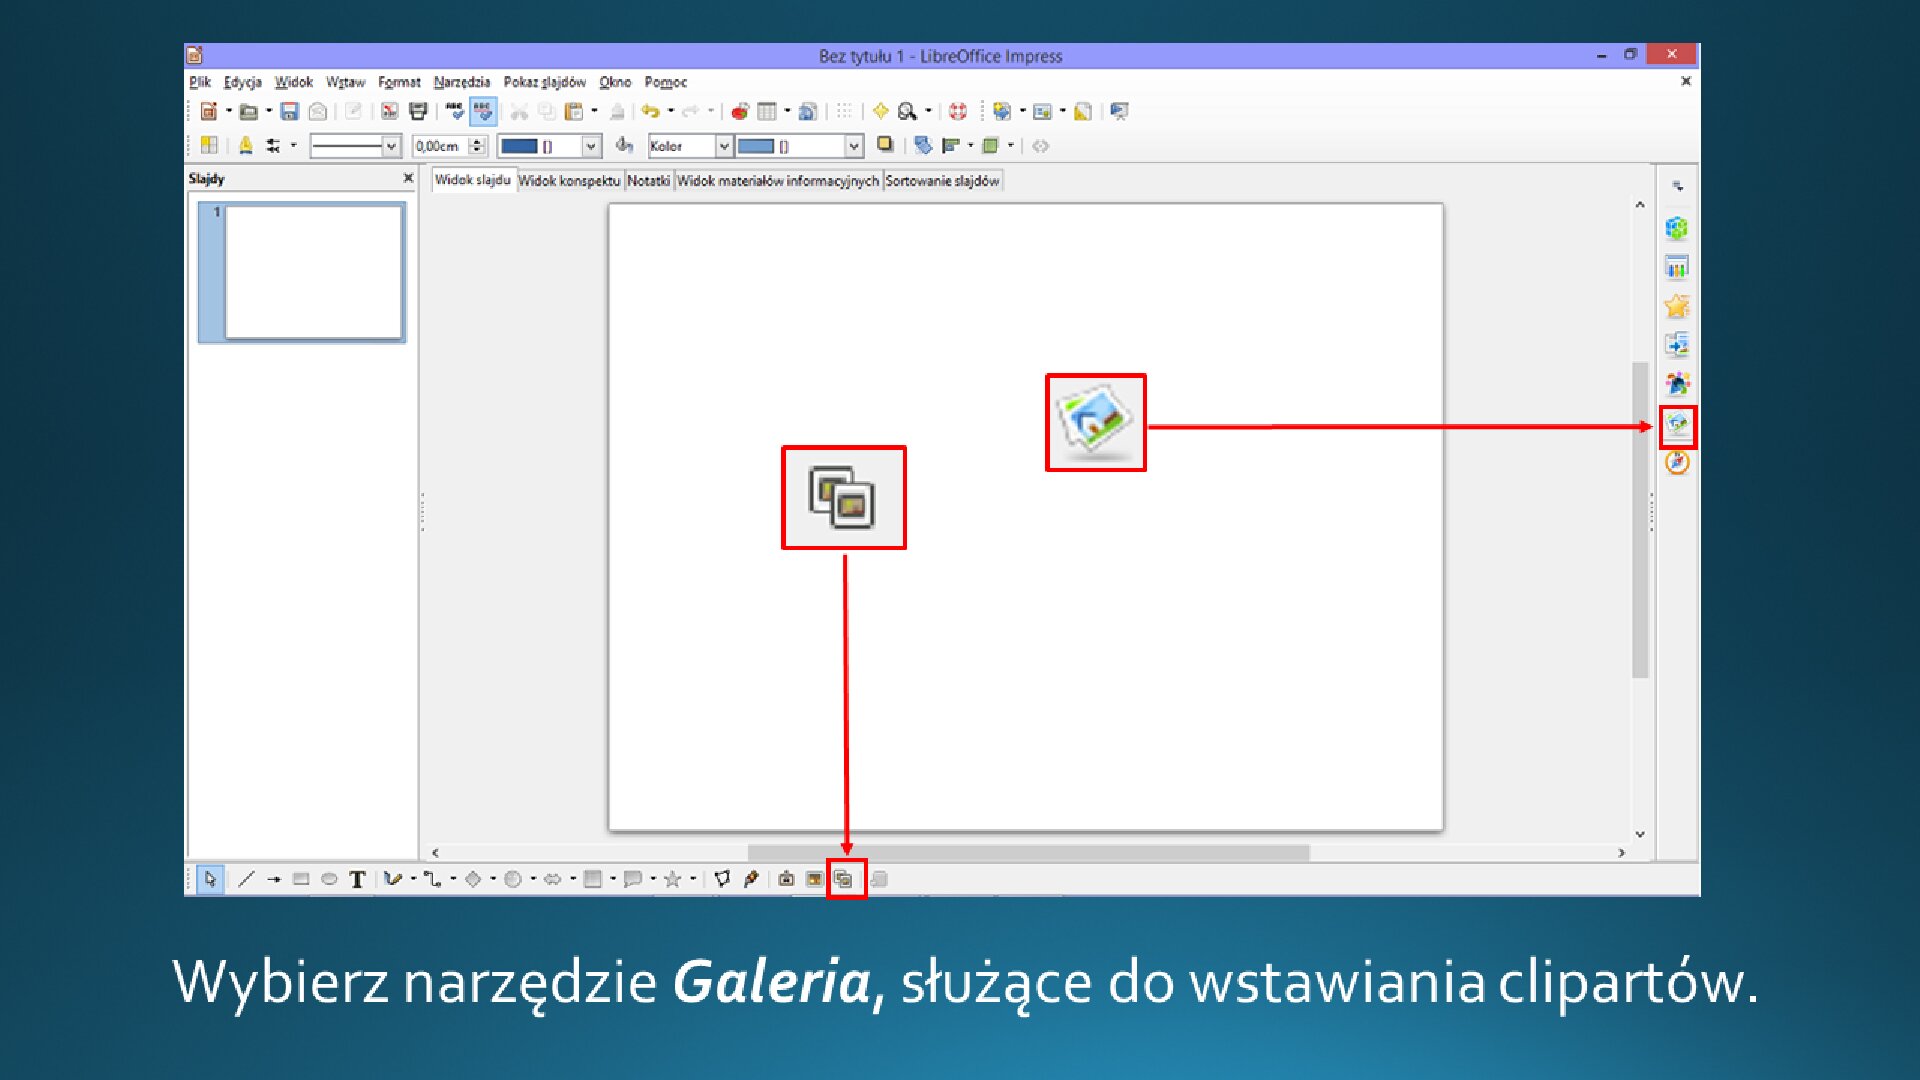Expand the fill color dropdown labeled Kolor
Screen dimensions: 1920x1080
(724, 146)
